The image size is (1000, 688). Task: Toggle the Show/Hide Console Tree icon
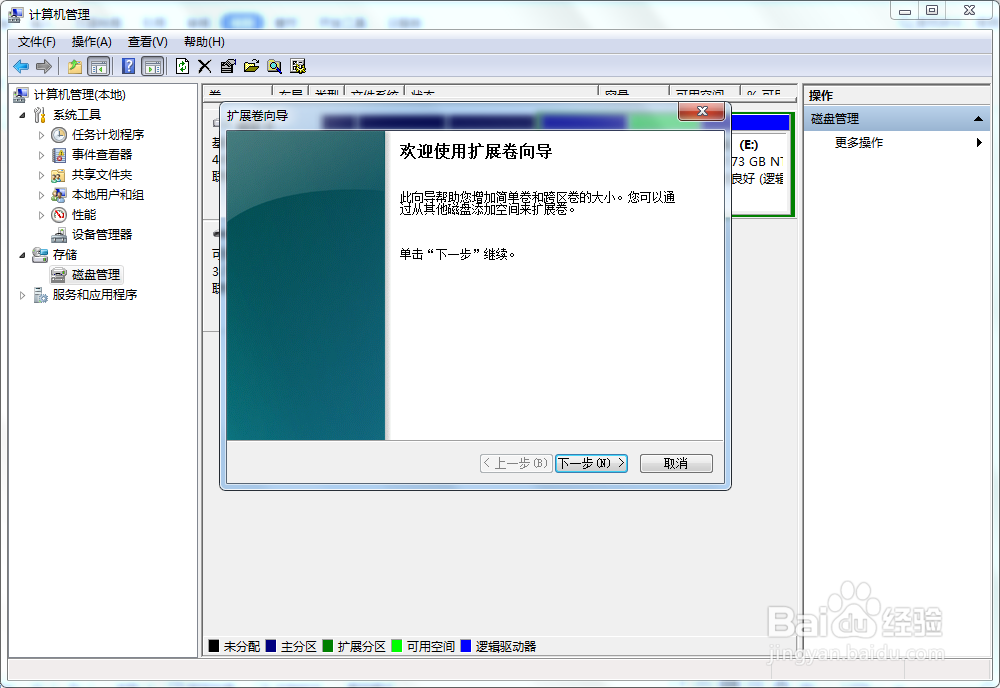[98, 66]
